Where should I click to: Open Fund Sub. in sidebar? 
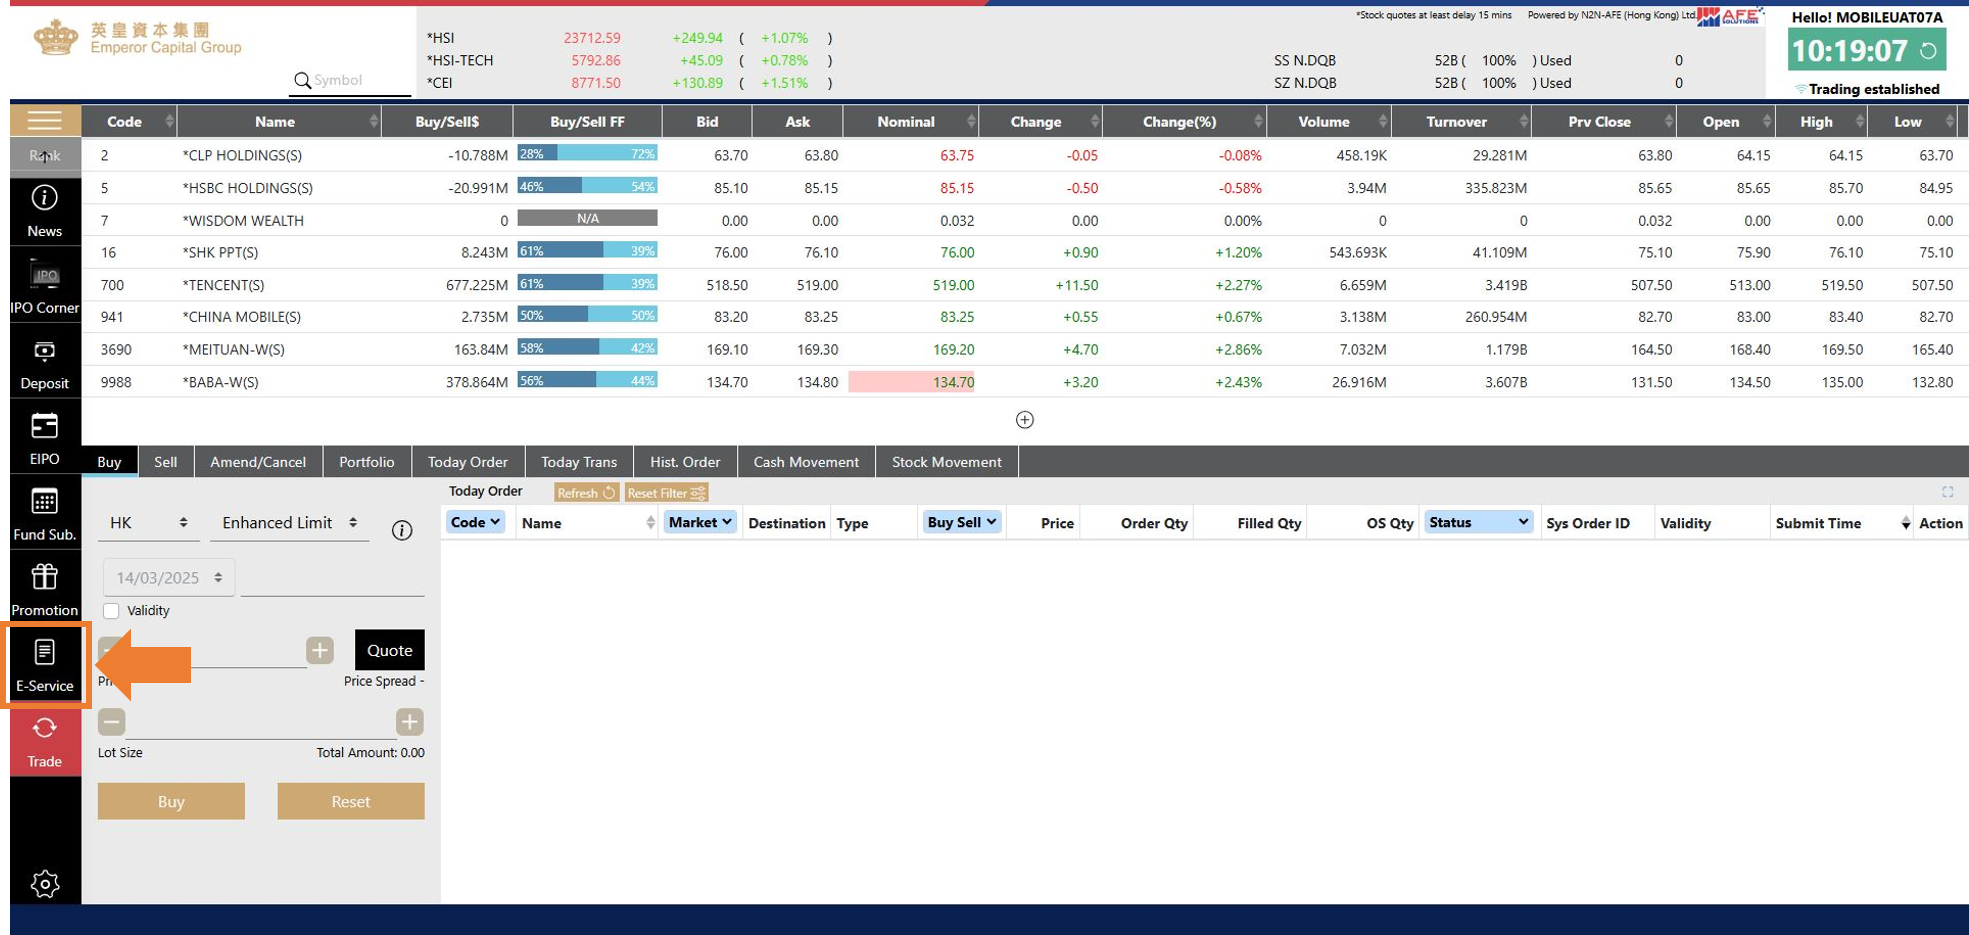[x=45, y=515]
